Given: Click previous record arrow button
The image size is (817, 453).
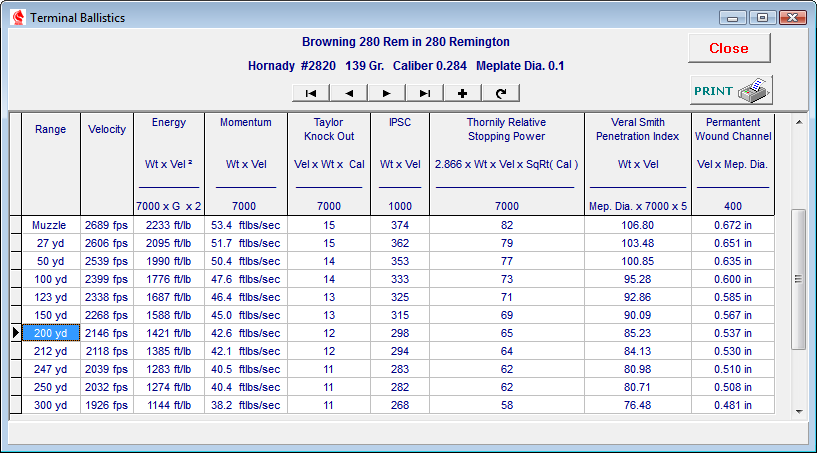Looking at the screenshot, I should (349, 93).
